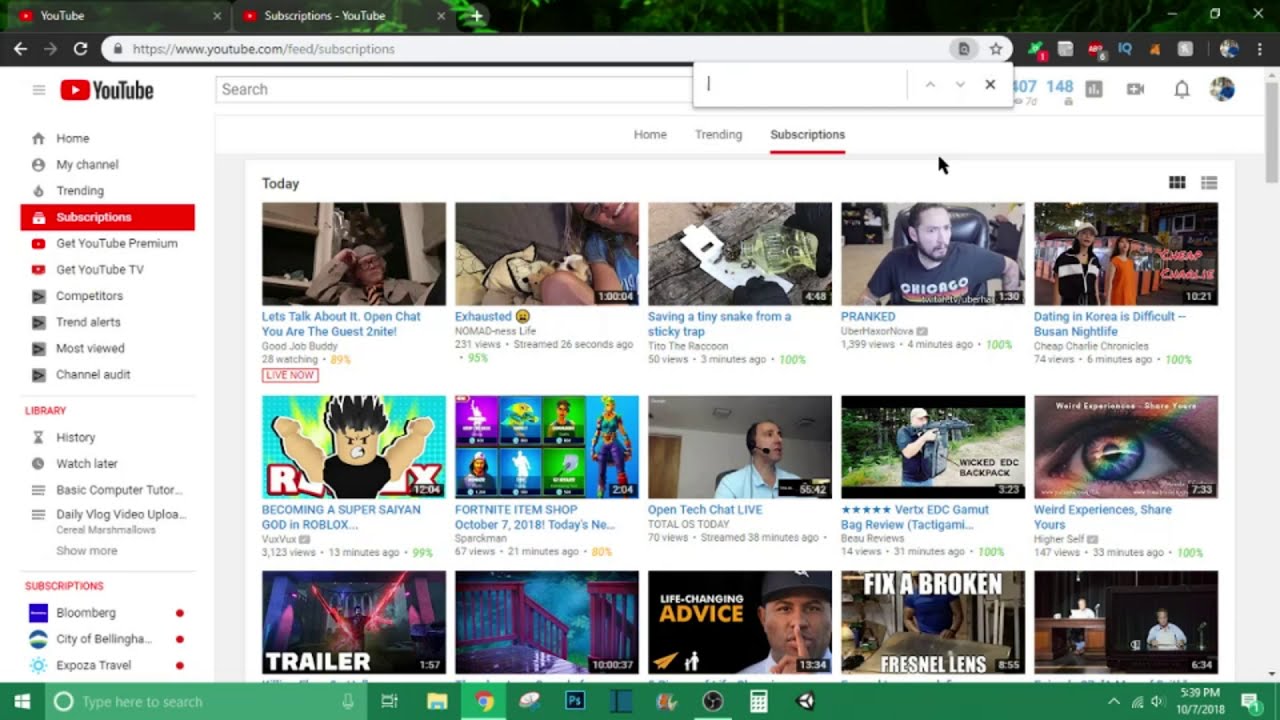This screenshot has width=1280, height=720.
Task: Switch to list view layout
Action: 1209,183
